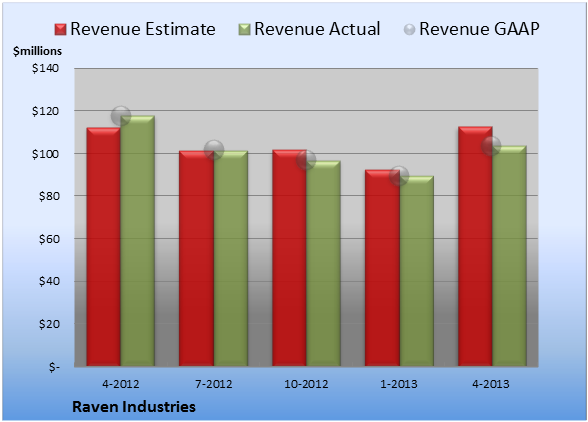Select the 'Revenue Actual' legend label
Viewport: 588px width, 422px height.
(x=317, y=29)
